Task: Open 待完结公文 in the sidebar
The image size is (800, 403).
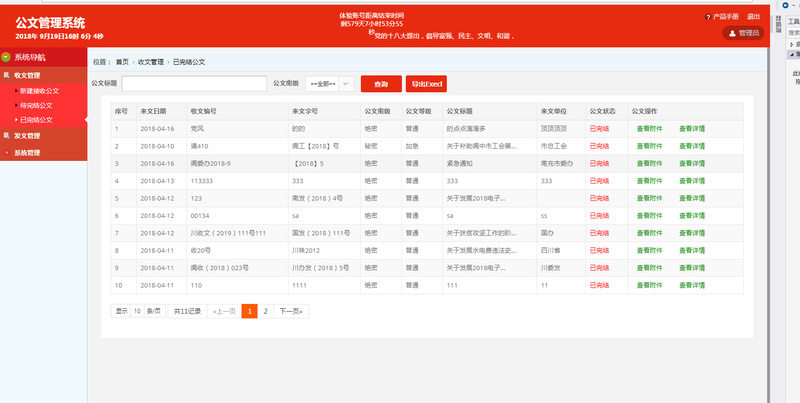Action: (x=36, y=106)
